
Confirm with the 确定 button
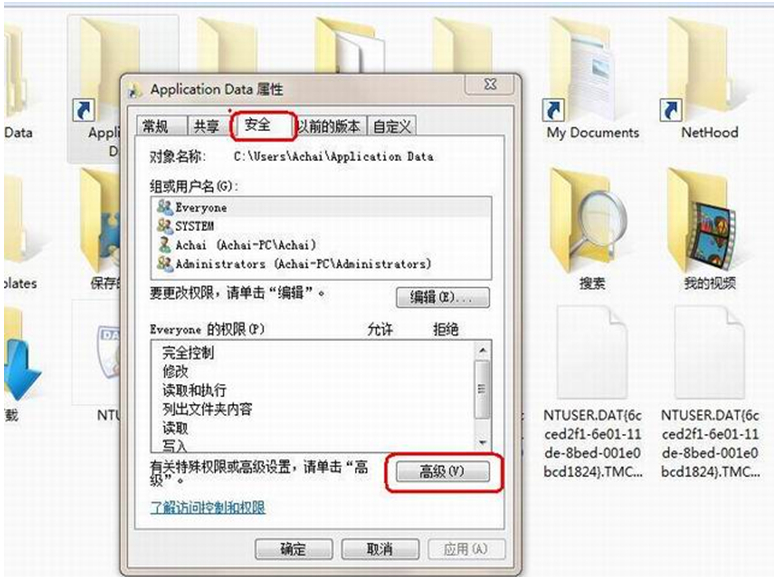click(294, 549)
